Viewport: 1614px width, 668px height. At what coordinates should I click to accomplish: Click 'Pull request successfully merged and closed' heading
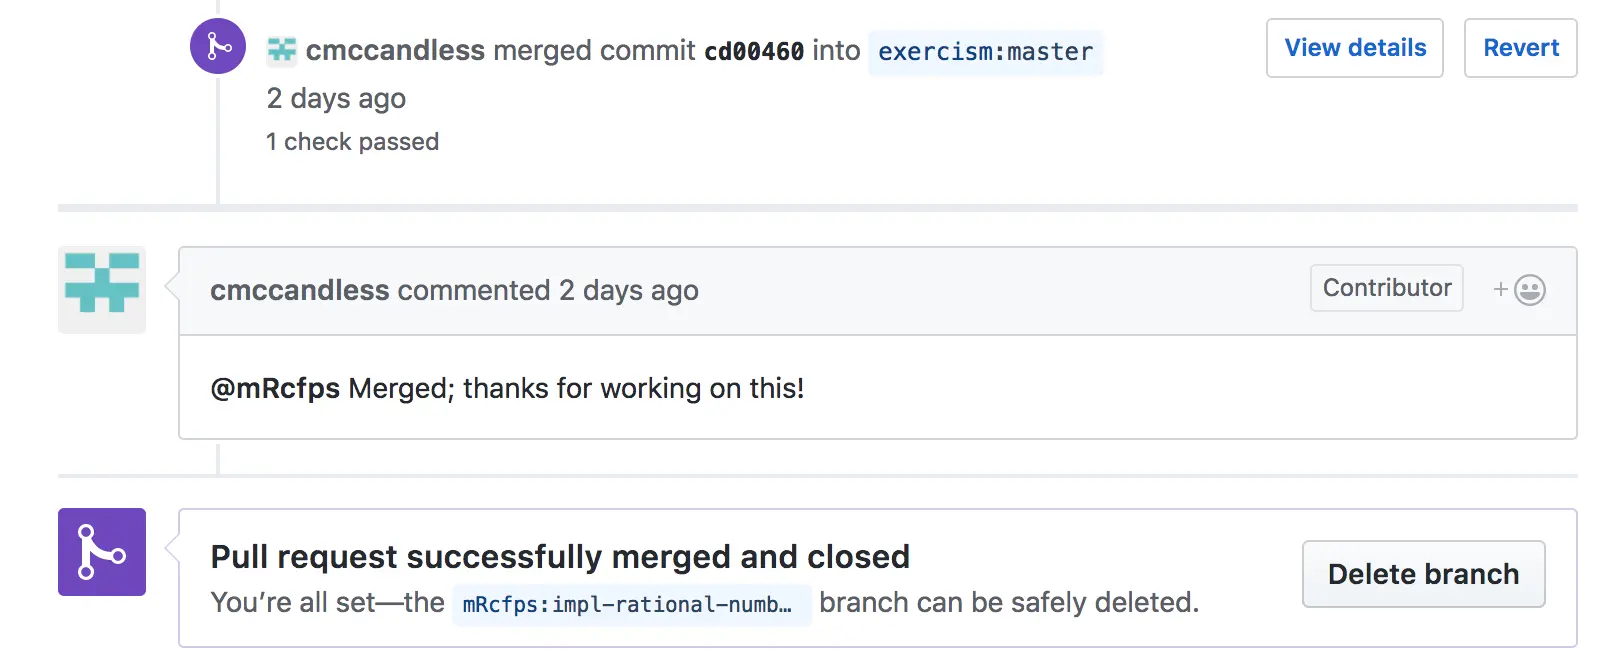coord(560,556)
